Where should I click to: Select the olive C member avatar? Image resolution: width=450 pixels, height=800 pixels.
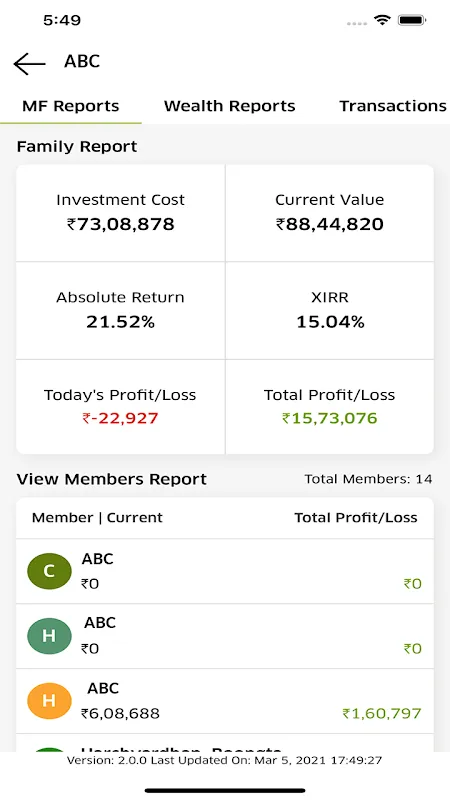pyautogui.click(x=49, y=571)
